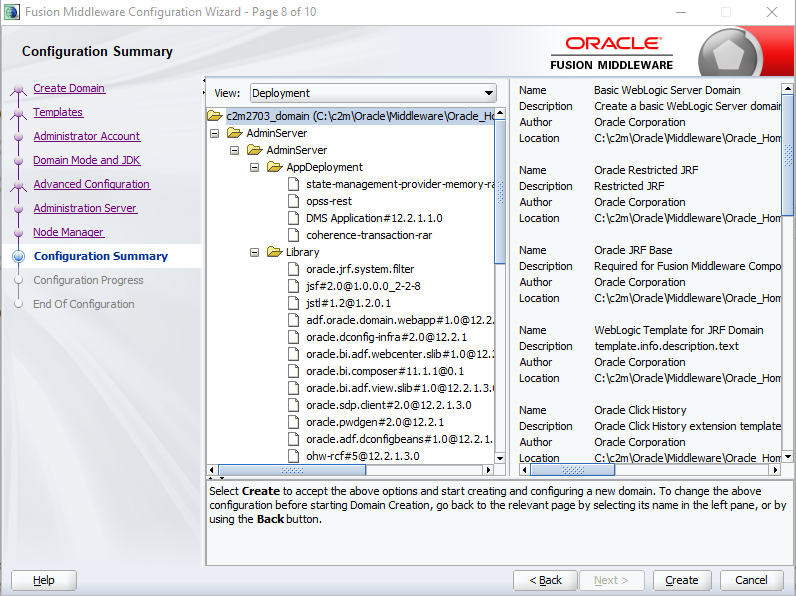Click the file icon beside jsf#2.0@1.0.0.0_2-2-8
Screen dimensions: 796x596
[293, 286]
